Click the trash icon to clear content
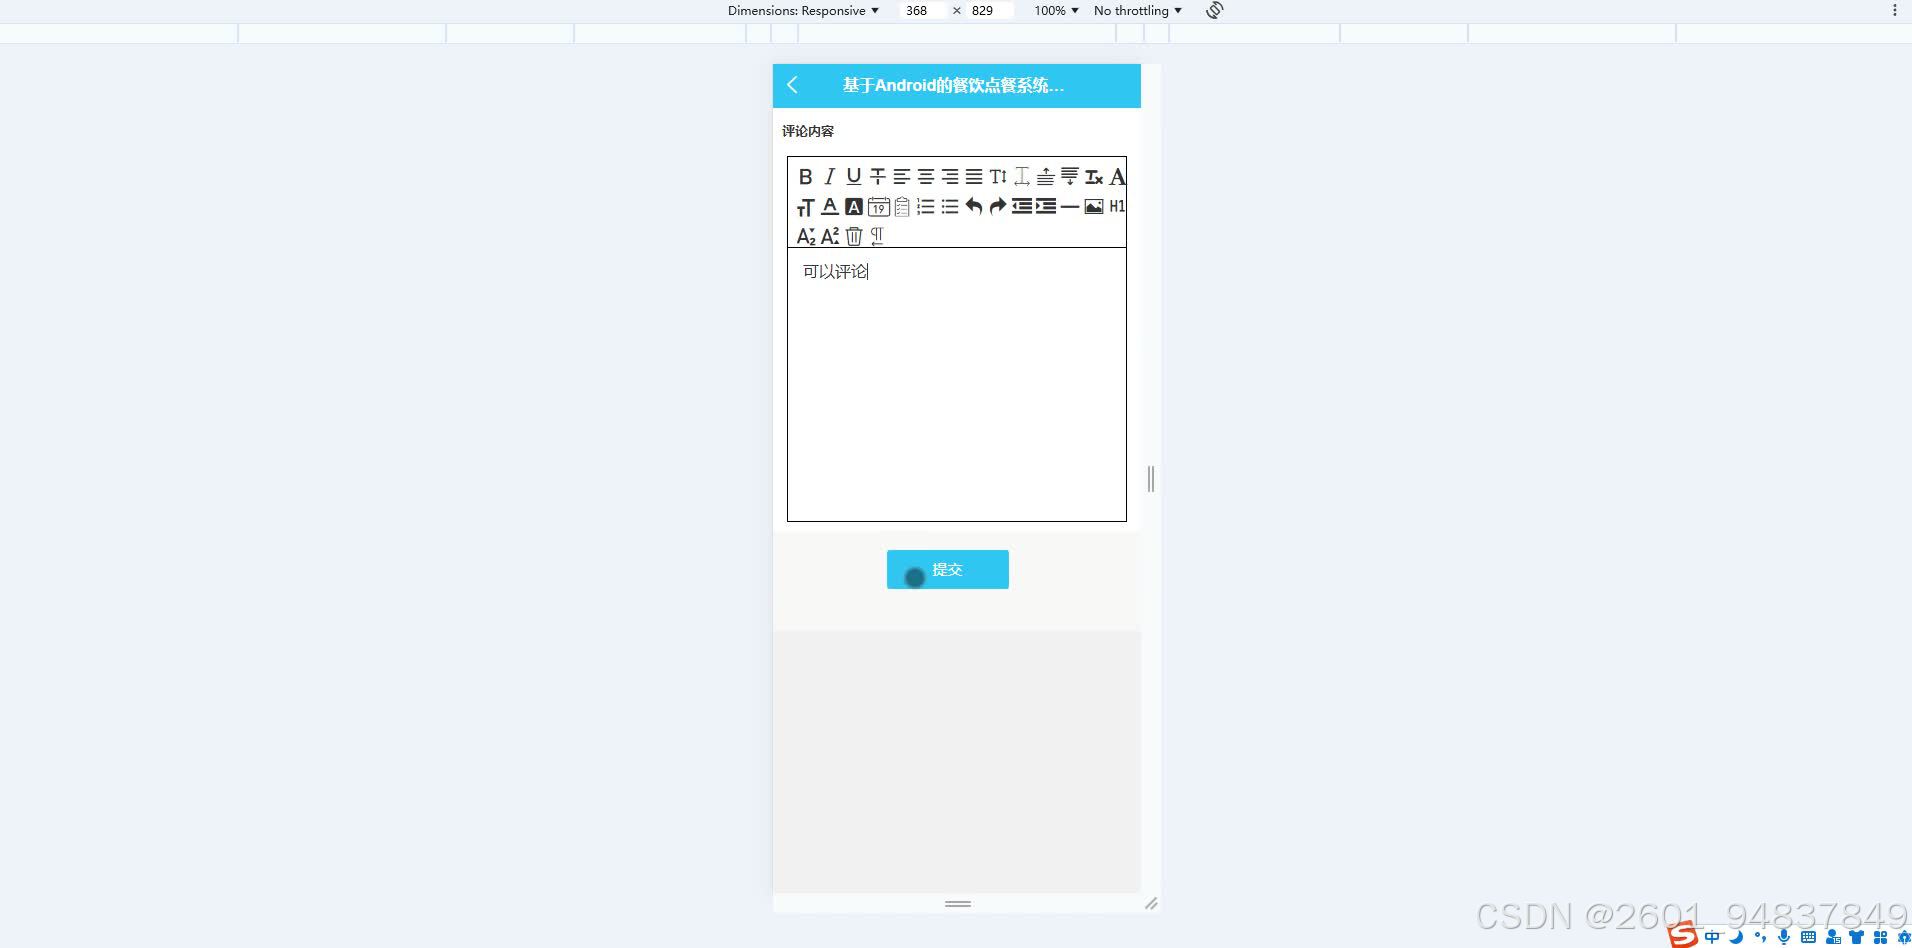The image size is (1912, 948). tap(853, 237)
